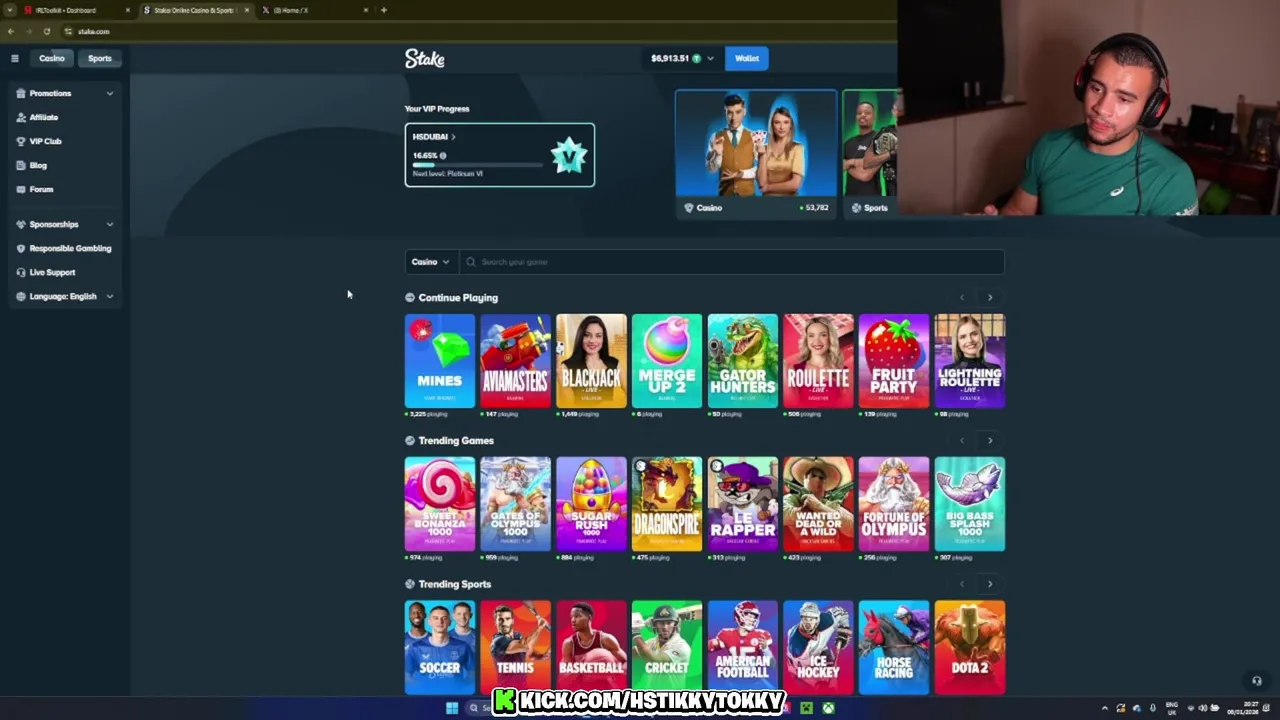This screenshot has height=720, width=1280.
Task: Expand the Promotions sidebar section
Action: [110, 93]
